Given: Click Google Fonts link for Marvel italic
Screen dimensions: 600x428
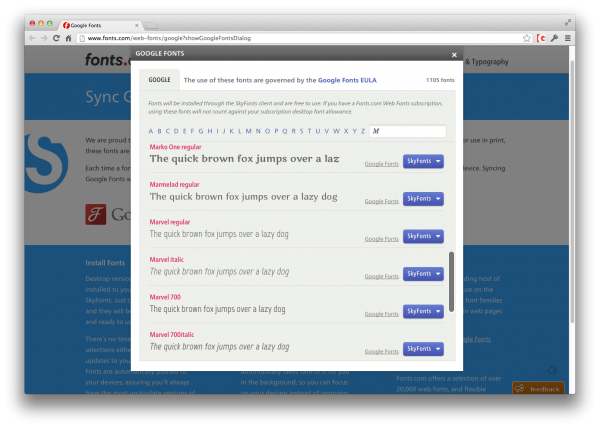Looking at the screenshot, I should (x=382, y=276).
